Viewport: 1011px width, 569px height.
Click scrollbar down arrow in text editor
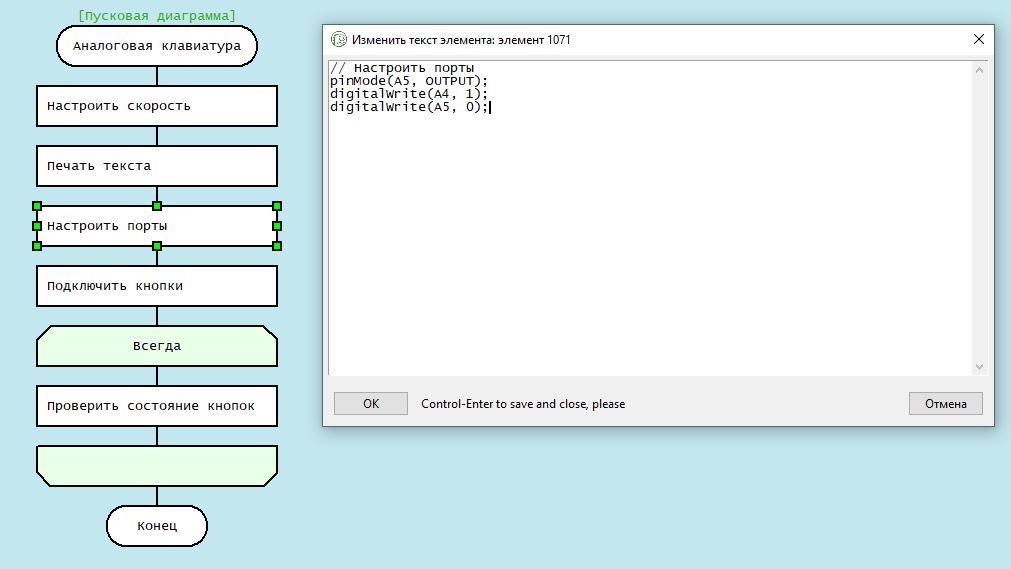tap(979, 367)
